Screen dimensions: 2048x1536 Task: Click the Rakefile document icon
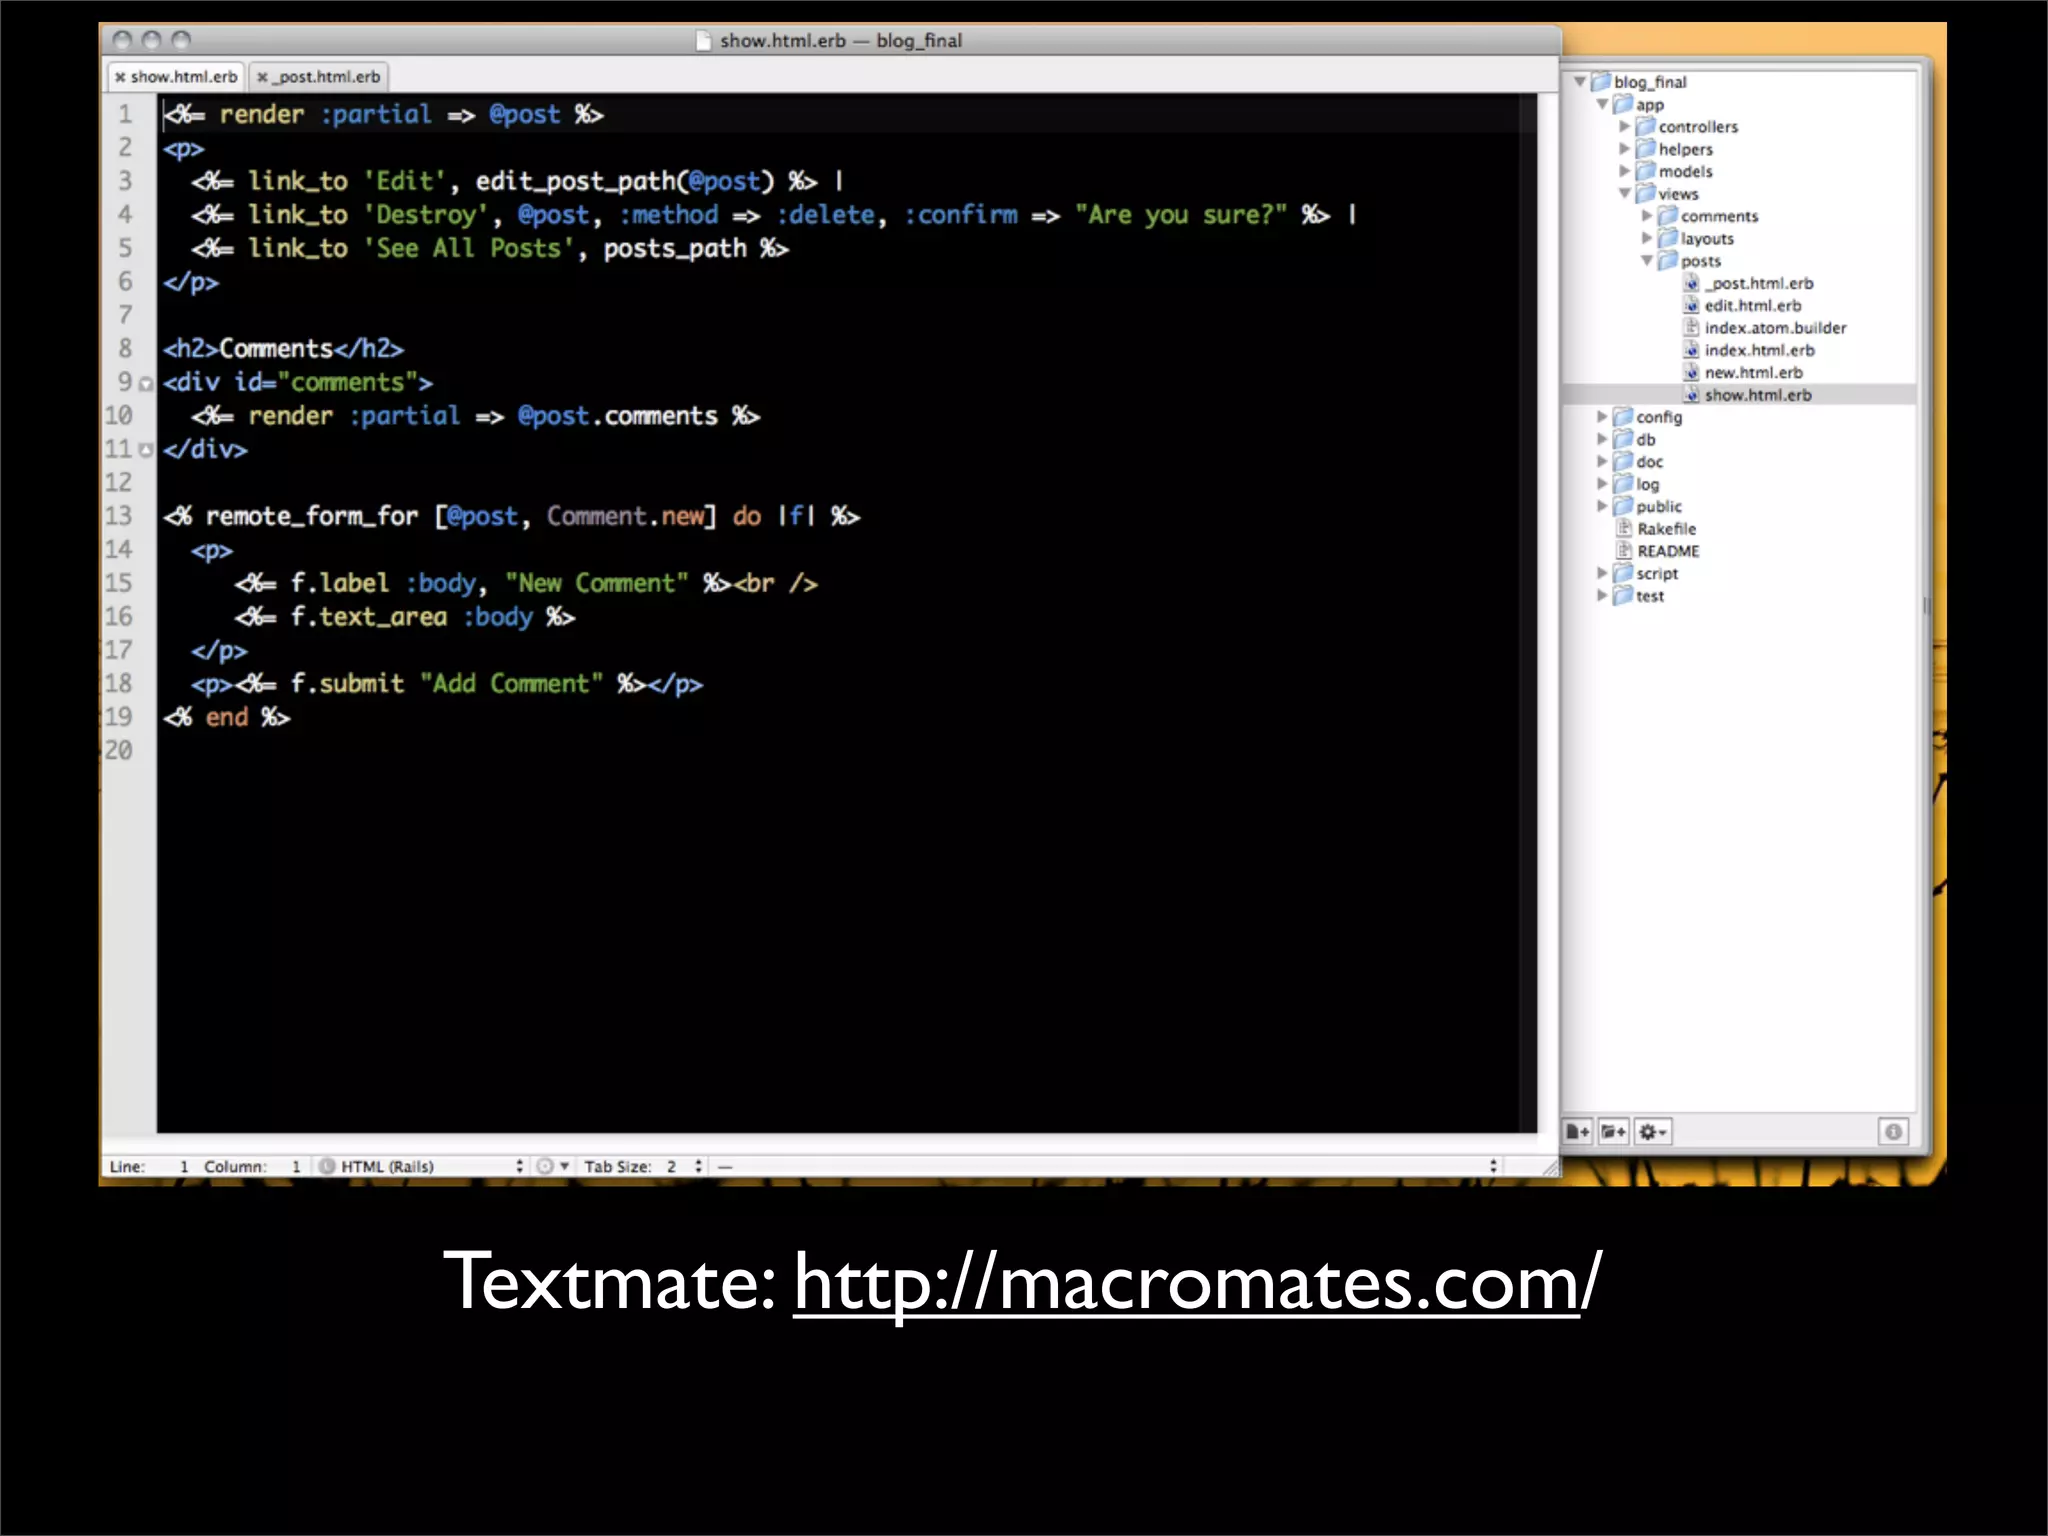[x=1624, y=528]
